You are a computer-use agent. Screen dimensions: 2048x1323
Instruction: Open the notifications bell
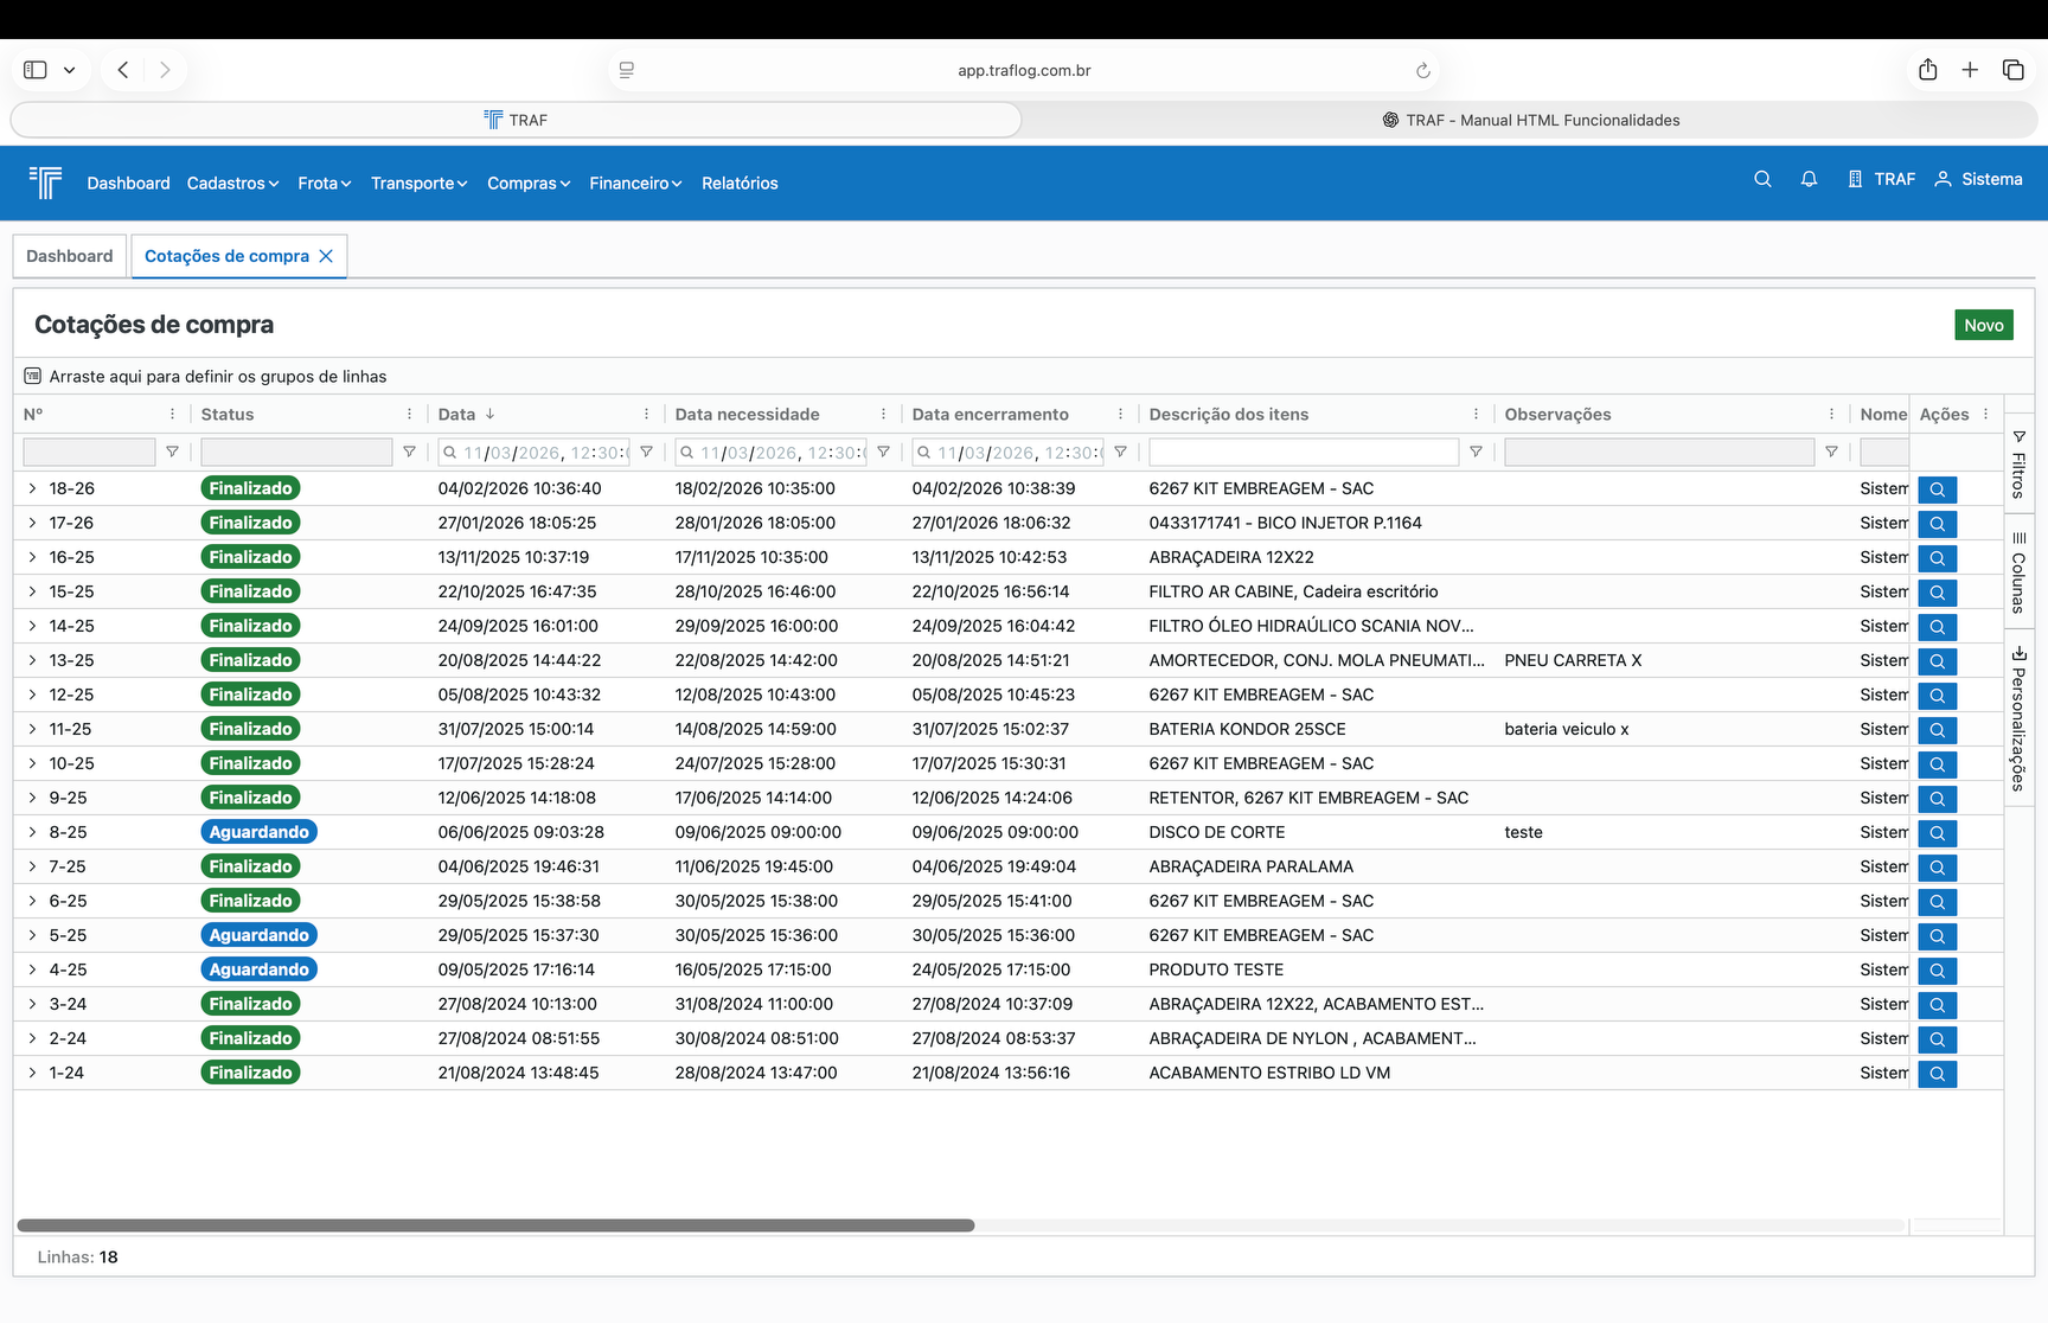pyautogui.click(x=1808, y=179)
